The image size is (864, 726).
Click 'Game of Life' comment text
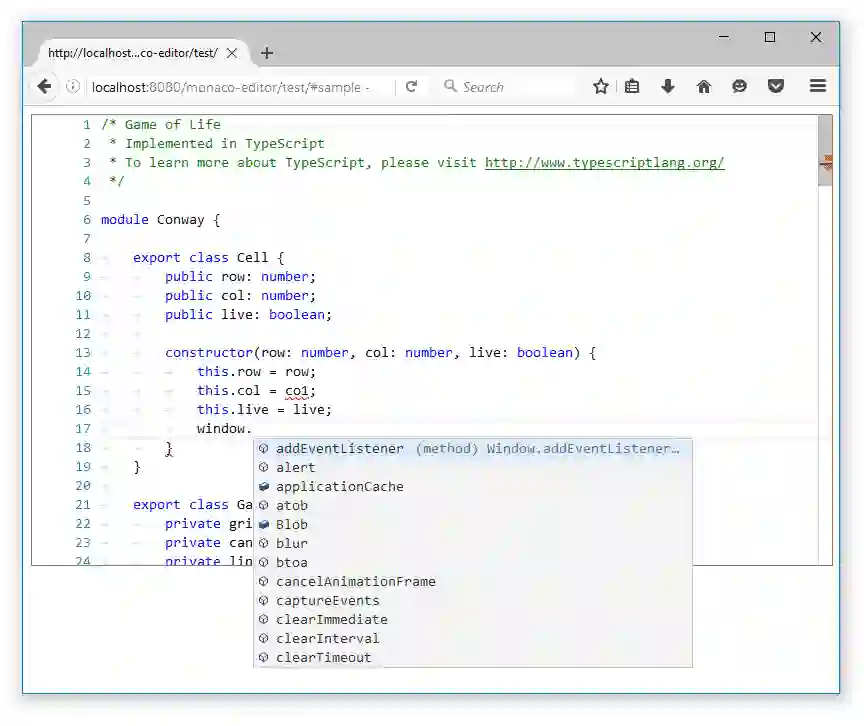172,124
